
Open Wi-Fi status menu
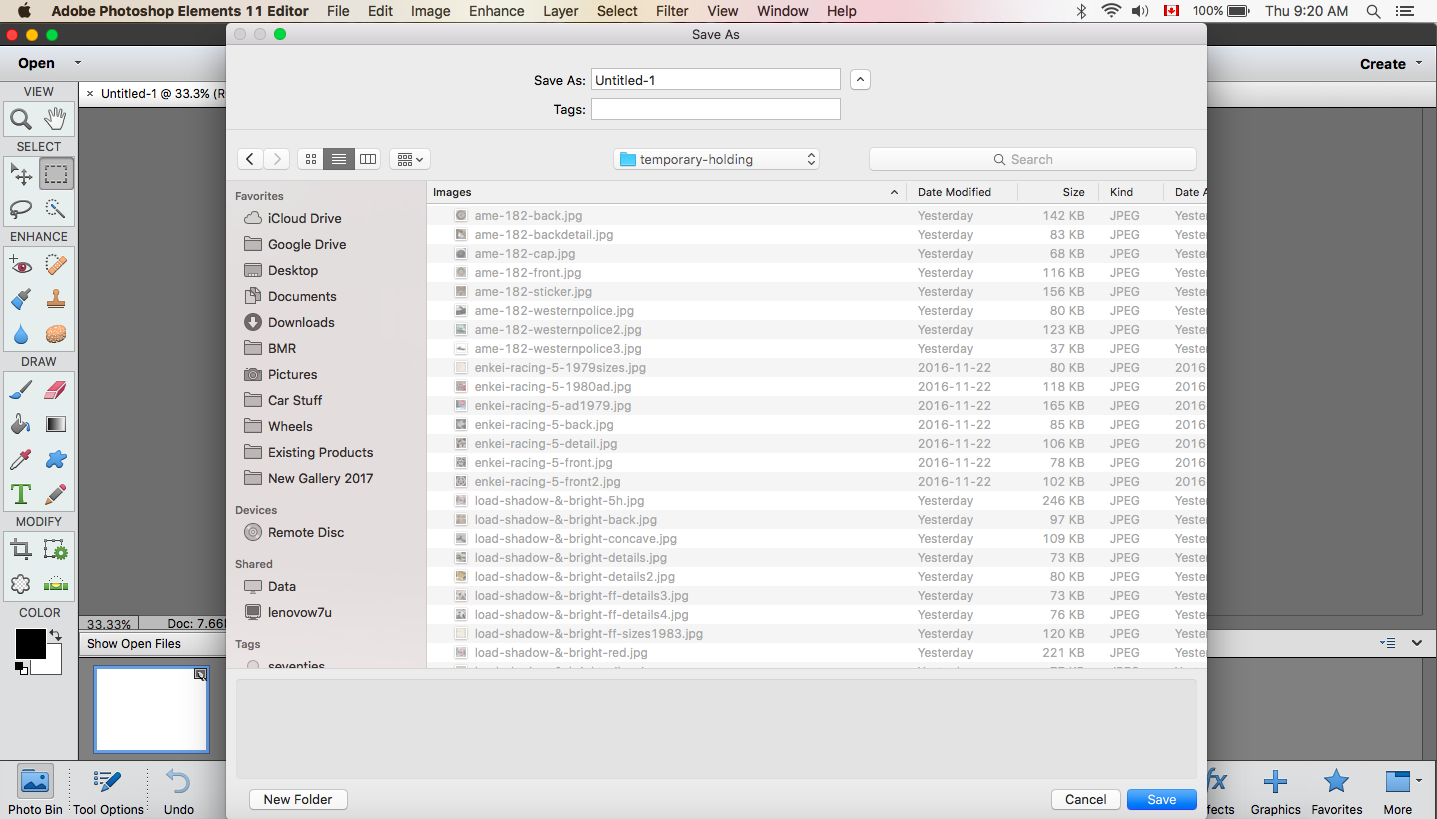[x=1110, y=11]
